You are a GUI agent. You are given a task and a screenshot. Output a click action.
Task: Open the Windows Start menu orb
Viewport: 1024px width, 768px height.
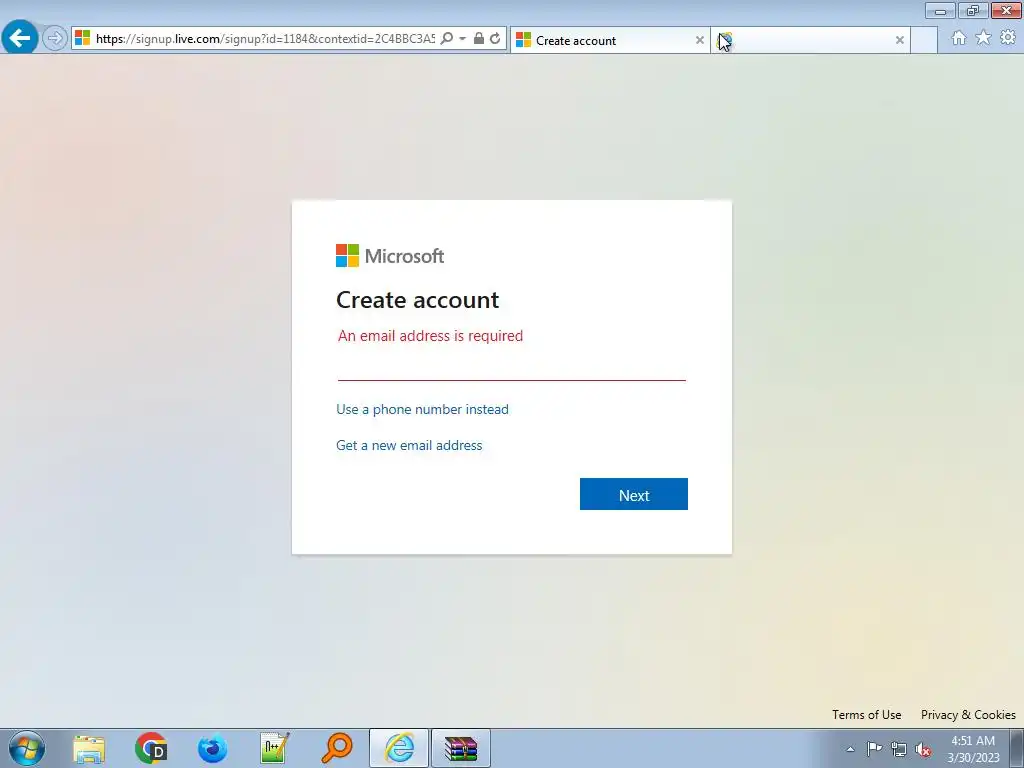[x=27, y=748]
